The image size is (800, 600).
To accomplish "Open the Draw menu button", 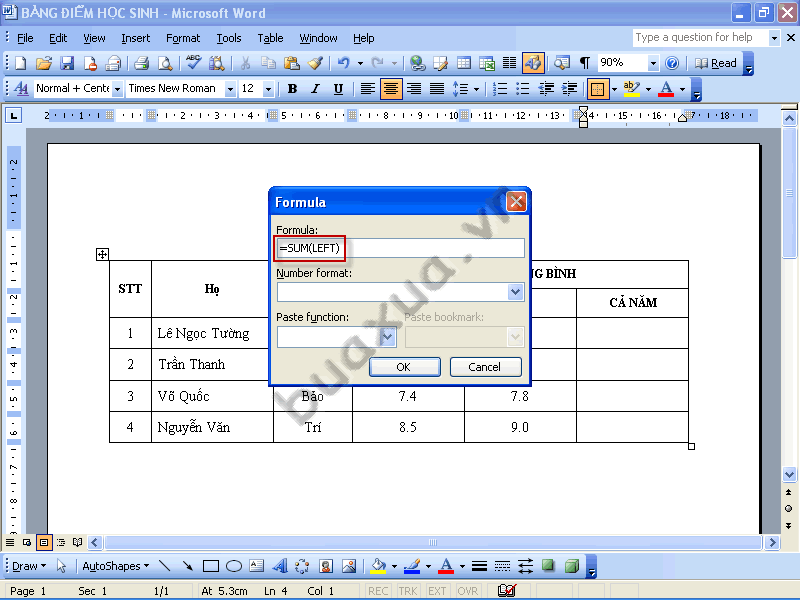I will (29, 566).
